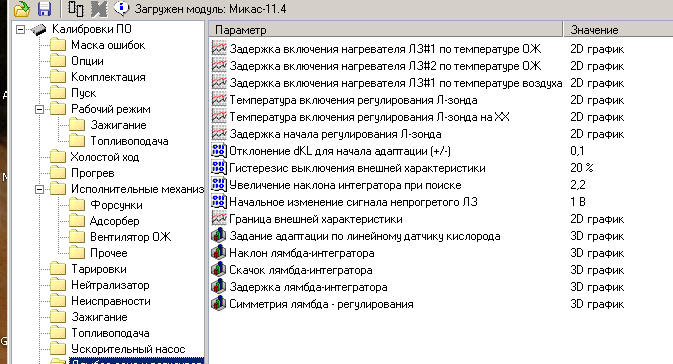The height and width of the screenshot is (364, 673).
Task: Click 3D icon for Симметрия лямбда - регулирования
Action: pyautogui.click(x=219, y=303)
